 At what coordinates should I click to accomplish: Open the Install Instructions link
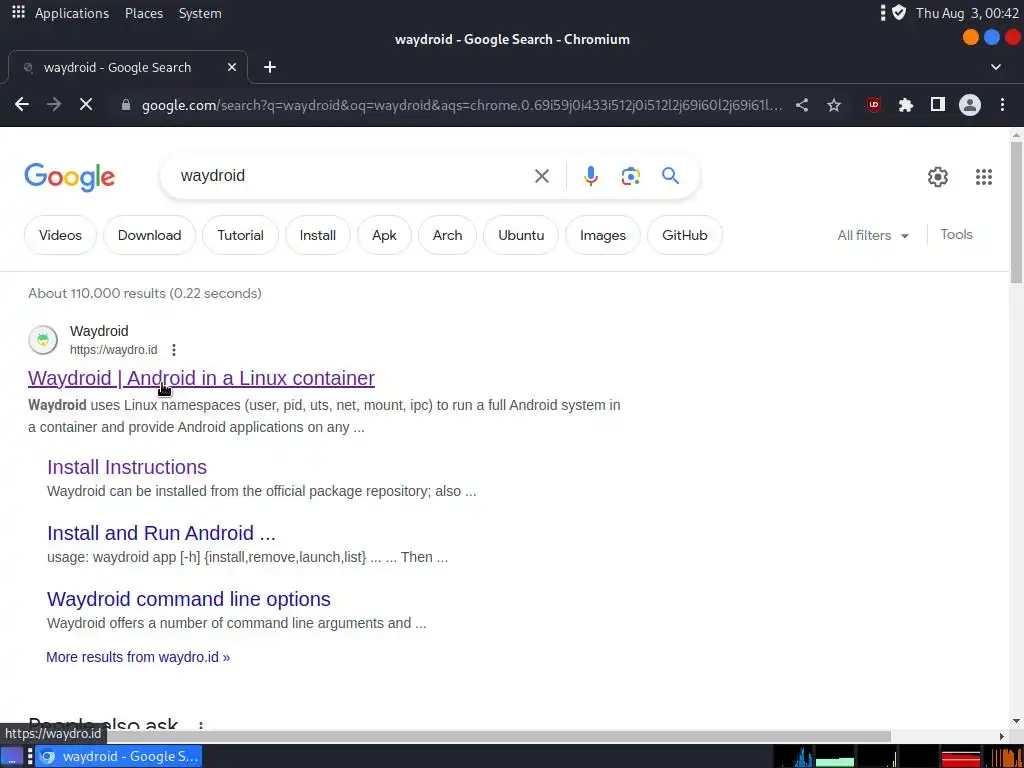(127, 467)
